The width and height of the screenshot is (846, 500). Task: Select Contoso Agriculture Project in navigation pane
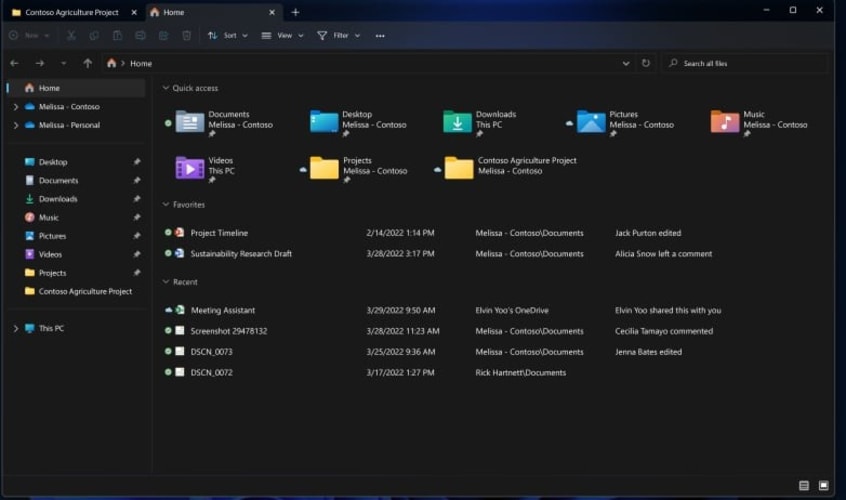(77, 291)
